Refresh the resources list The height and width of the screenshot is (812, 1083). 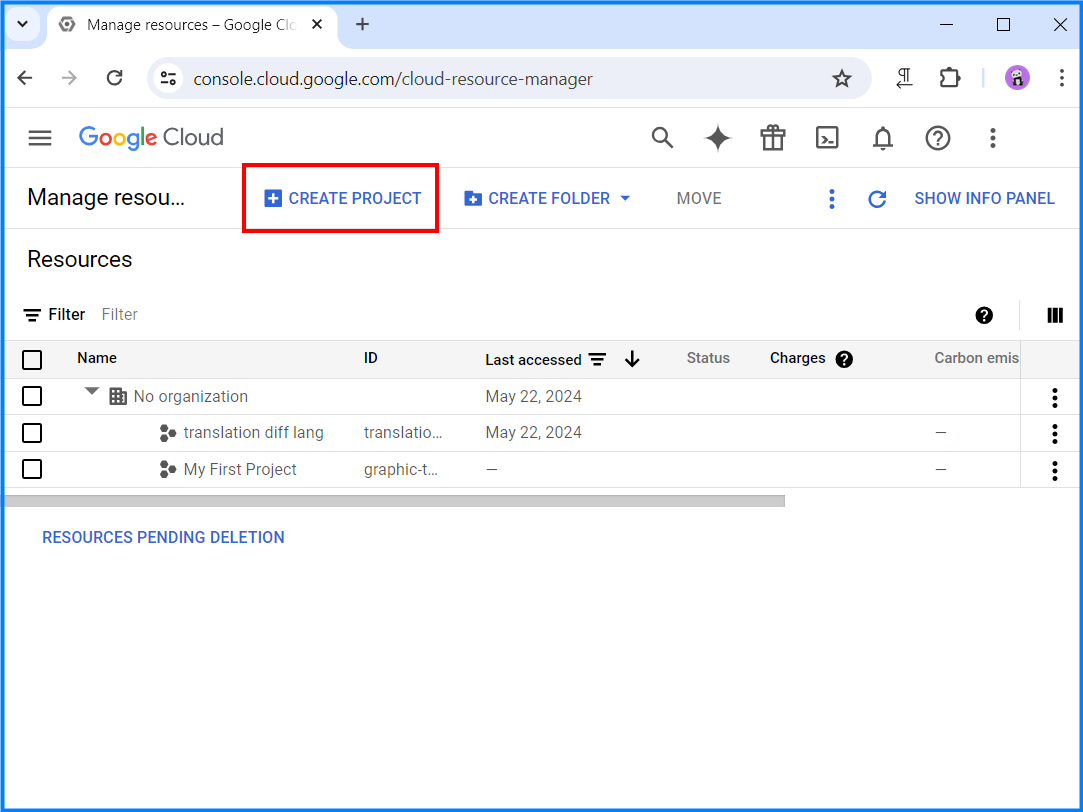tap(877, 198)
